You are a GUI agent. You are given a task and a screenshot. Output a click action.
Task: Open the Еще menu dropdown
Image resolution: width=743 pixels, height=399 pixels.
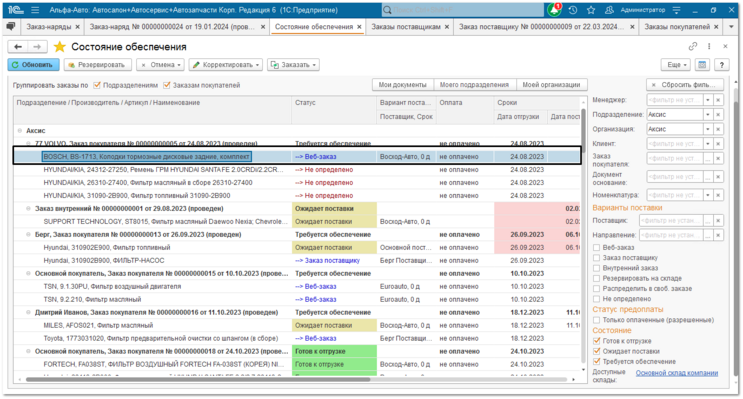[677, 64]
